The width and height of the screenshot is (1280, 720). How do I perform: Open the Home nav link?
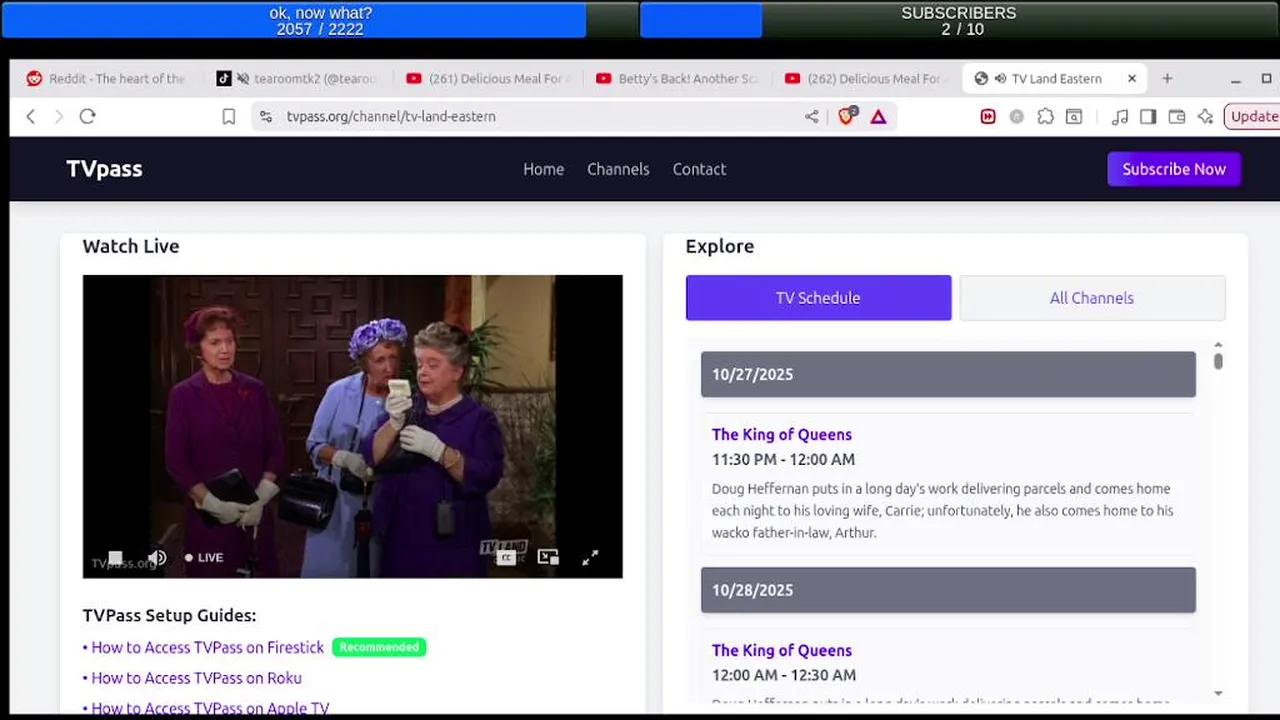click(543, 169)
